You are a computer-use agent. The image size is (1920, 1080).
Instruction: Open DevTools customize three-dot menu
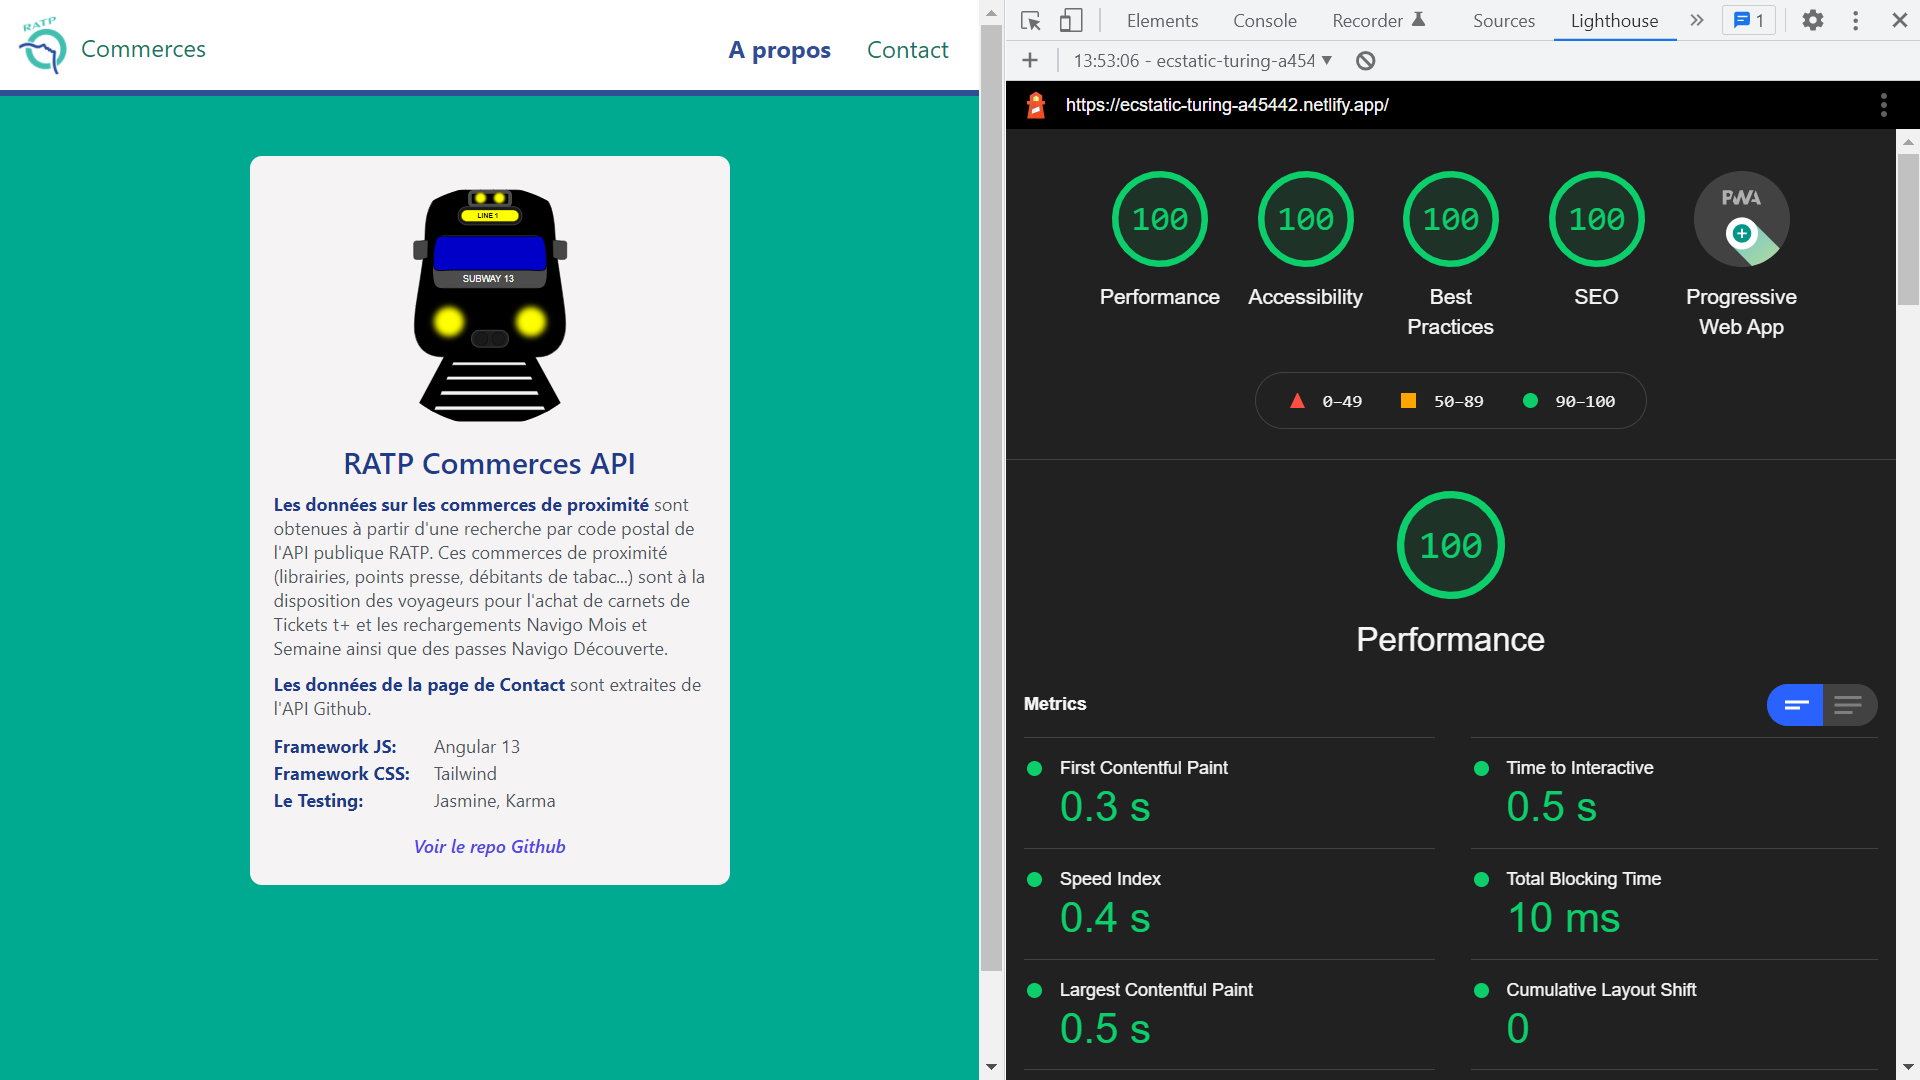[x=1856, y=20]
